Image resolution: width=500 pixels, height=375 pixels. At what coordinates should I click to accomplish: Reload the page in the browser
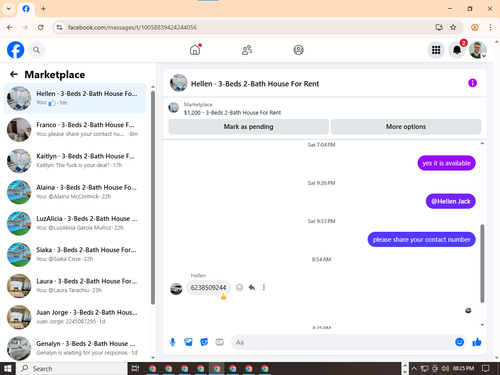[41, 27]
